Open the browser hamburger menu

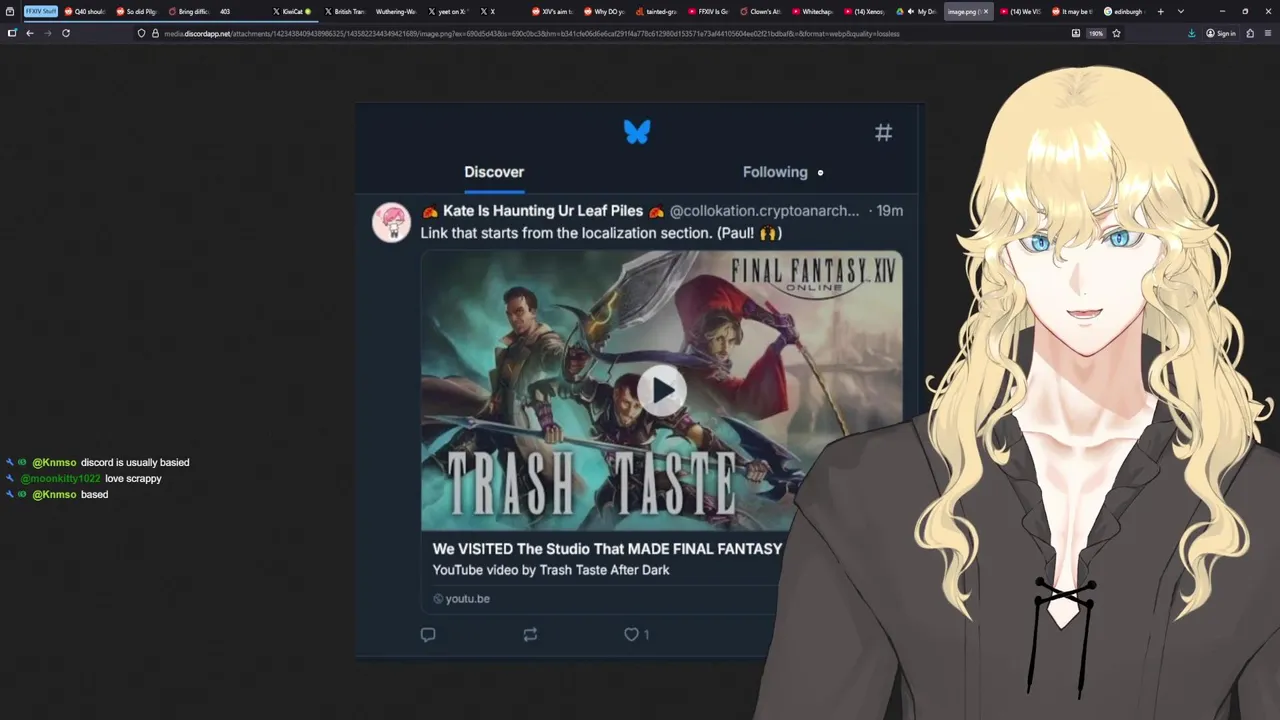point(1268,33)
